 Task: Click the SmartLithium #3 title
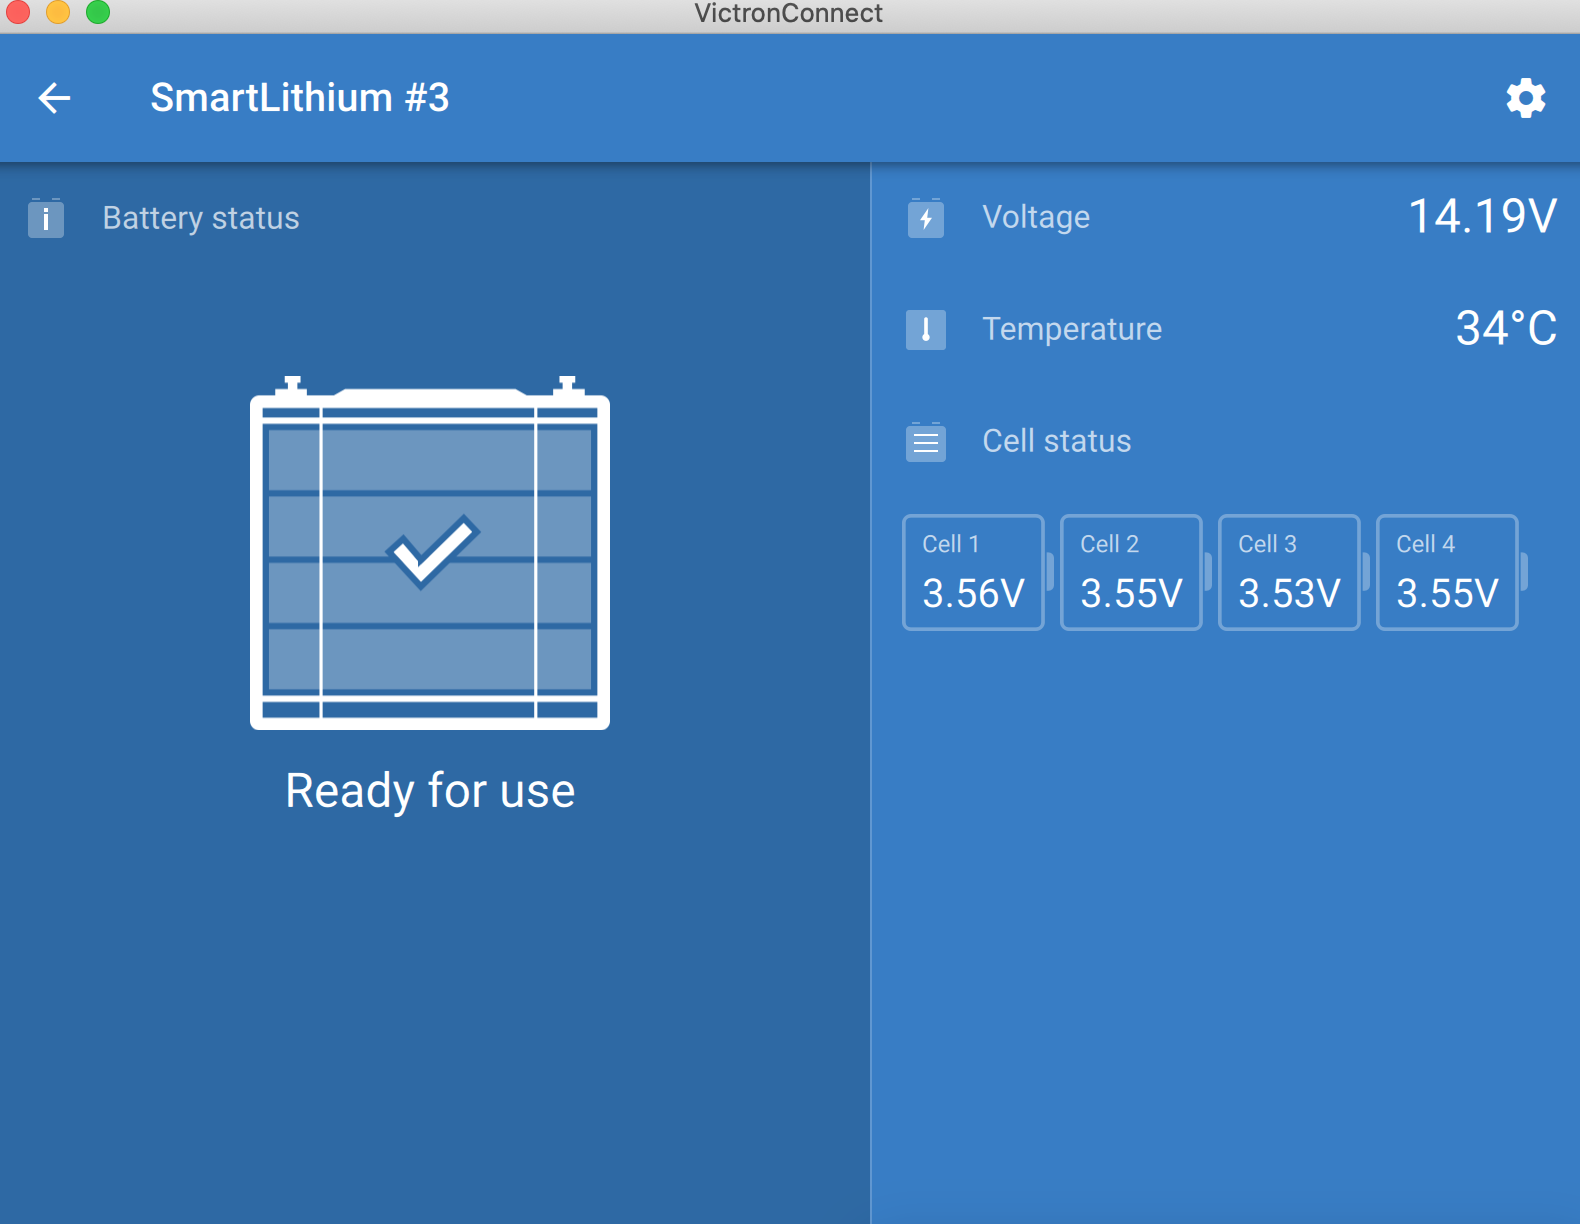tap(300, 98)
